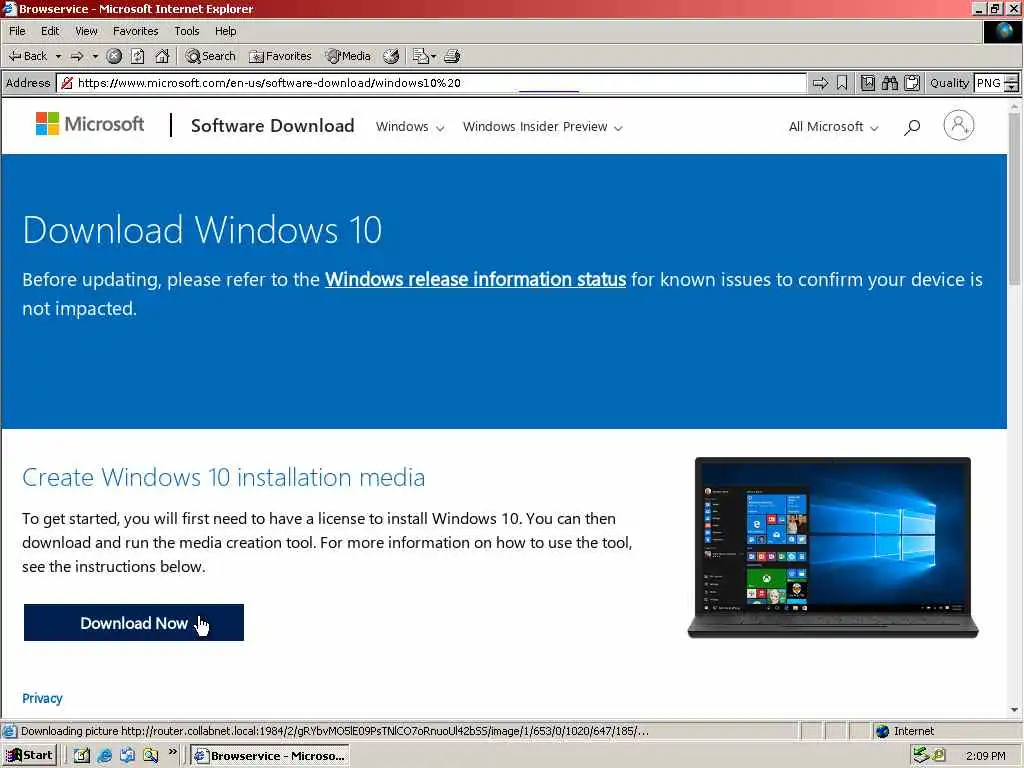
Task: Click the network tray icon
Action: coord(921,755)
